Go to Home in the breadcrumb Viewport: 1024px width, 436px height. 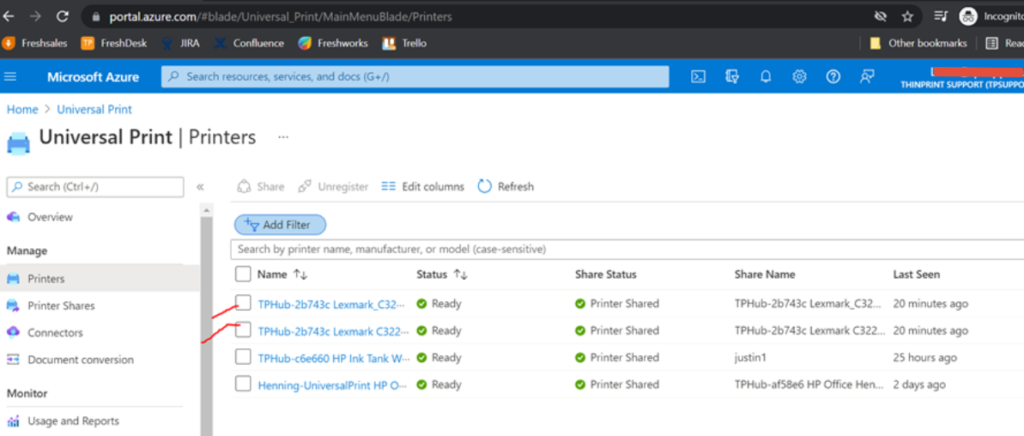pyautogui.click(x=22, y=109)
